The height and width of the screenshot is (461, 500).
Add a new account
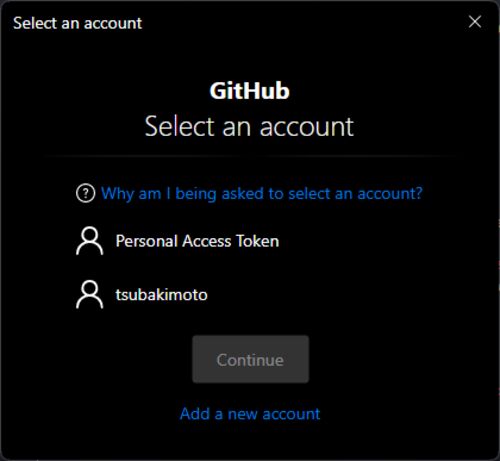click(250, 414)
